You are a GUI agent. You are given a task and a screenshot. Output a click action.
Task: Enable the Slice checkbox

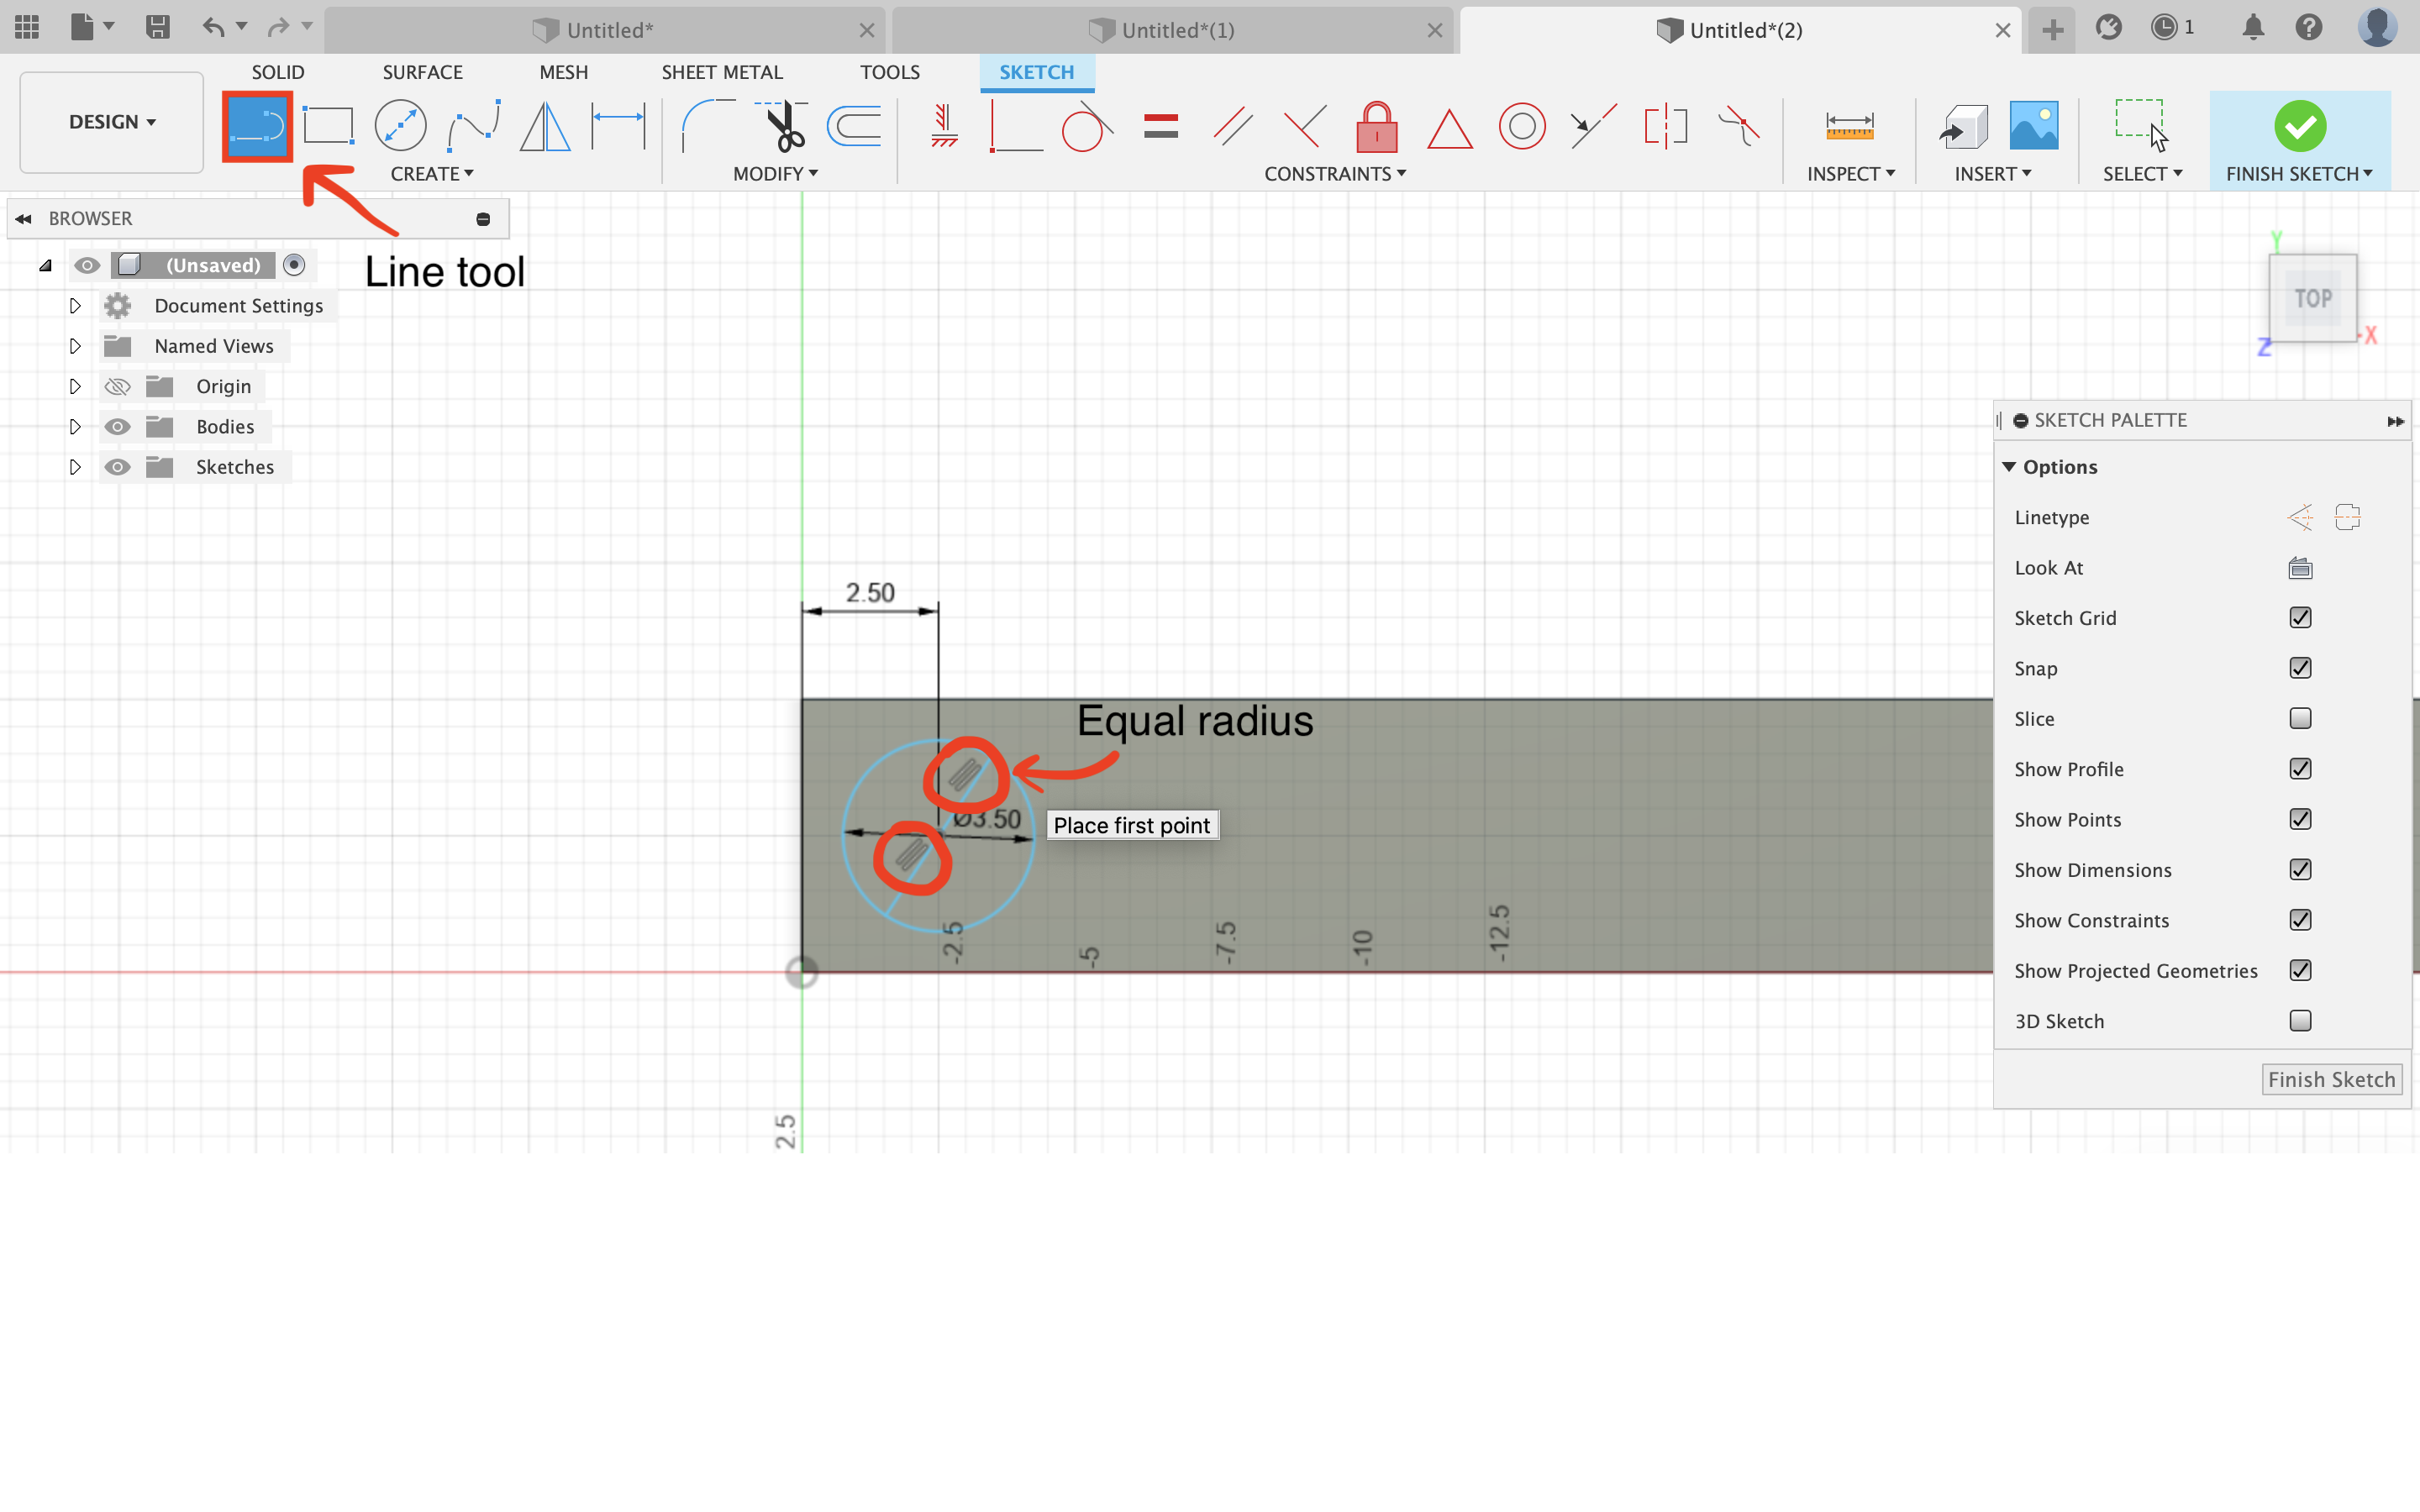(2300, 718)
